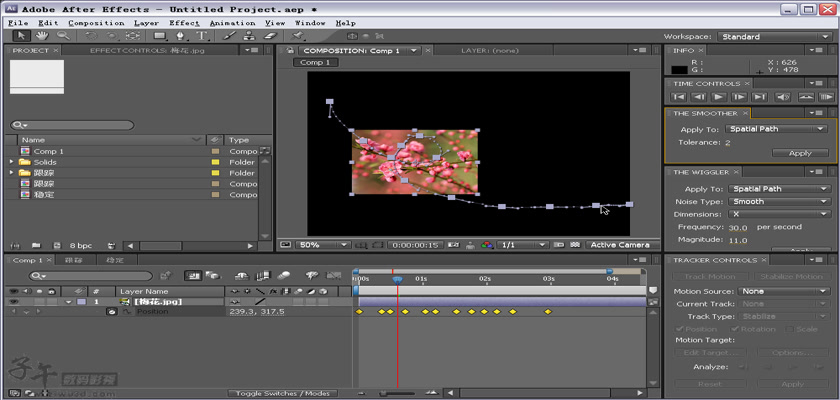This screenshot has width=840, height=400.
Task: Select the Hand tool in toolbar
Action: [43, 36]
